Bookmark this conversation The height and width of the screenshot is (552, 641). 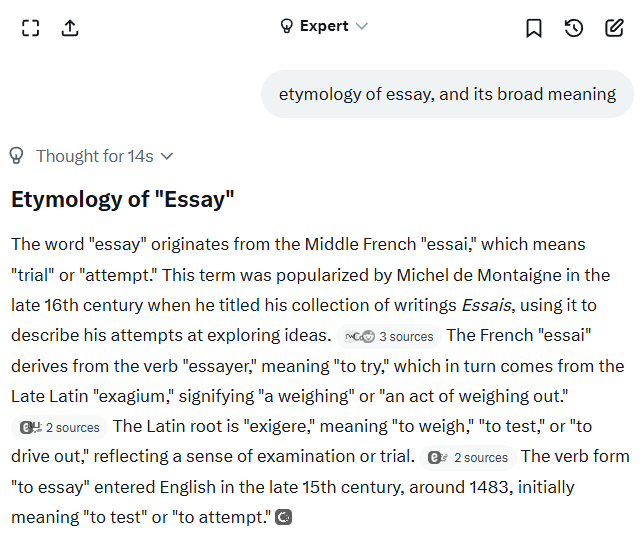click(534, 28)
